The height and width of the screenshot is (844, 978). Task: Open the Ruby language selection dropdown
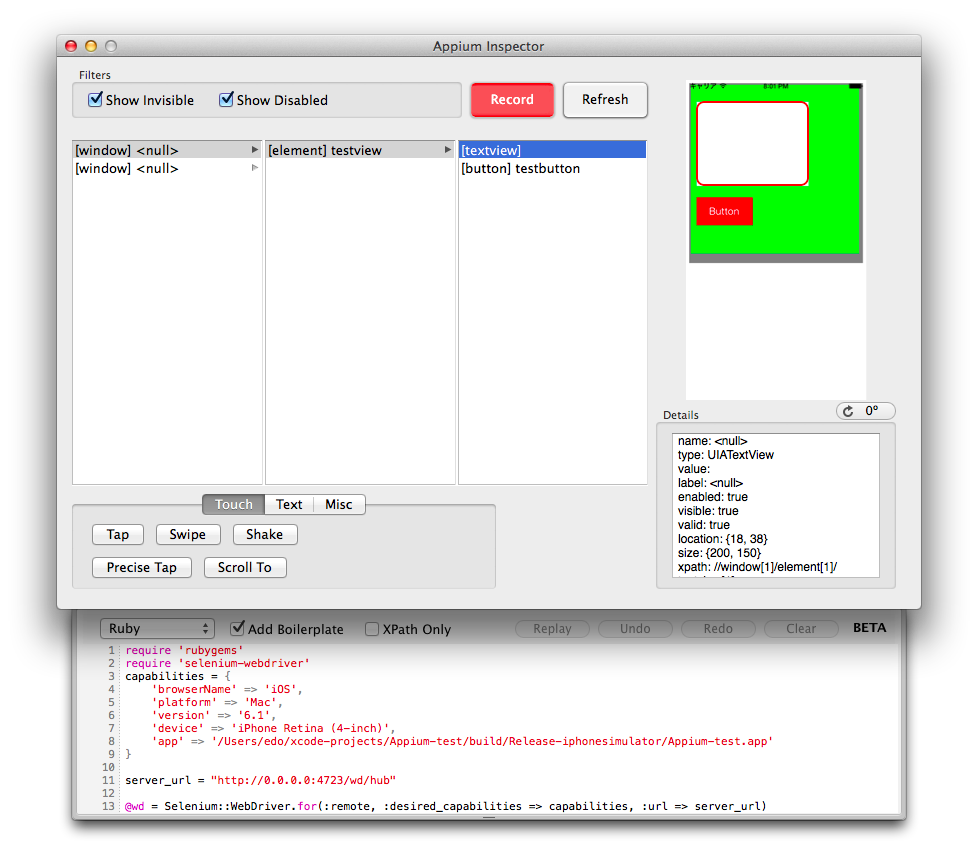[156, 629]
